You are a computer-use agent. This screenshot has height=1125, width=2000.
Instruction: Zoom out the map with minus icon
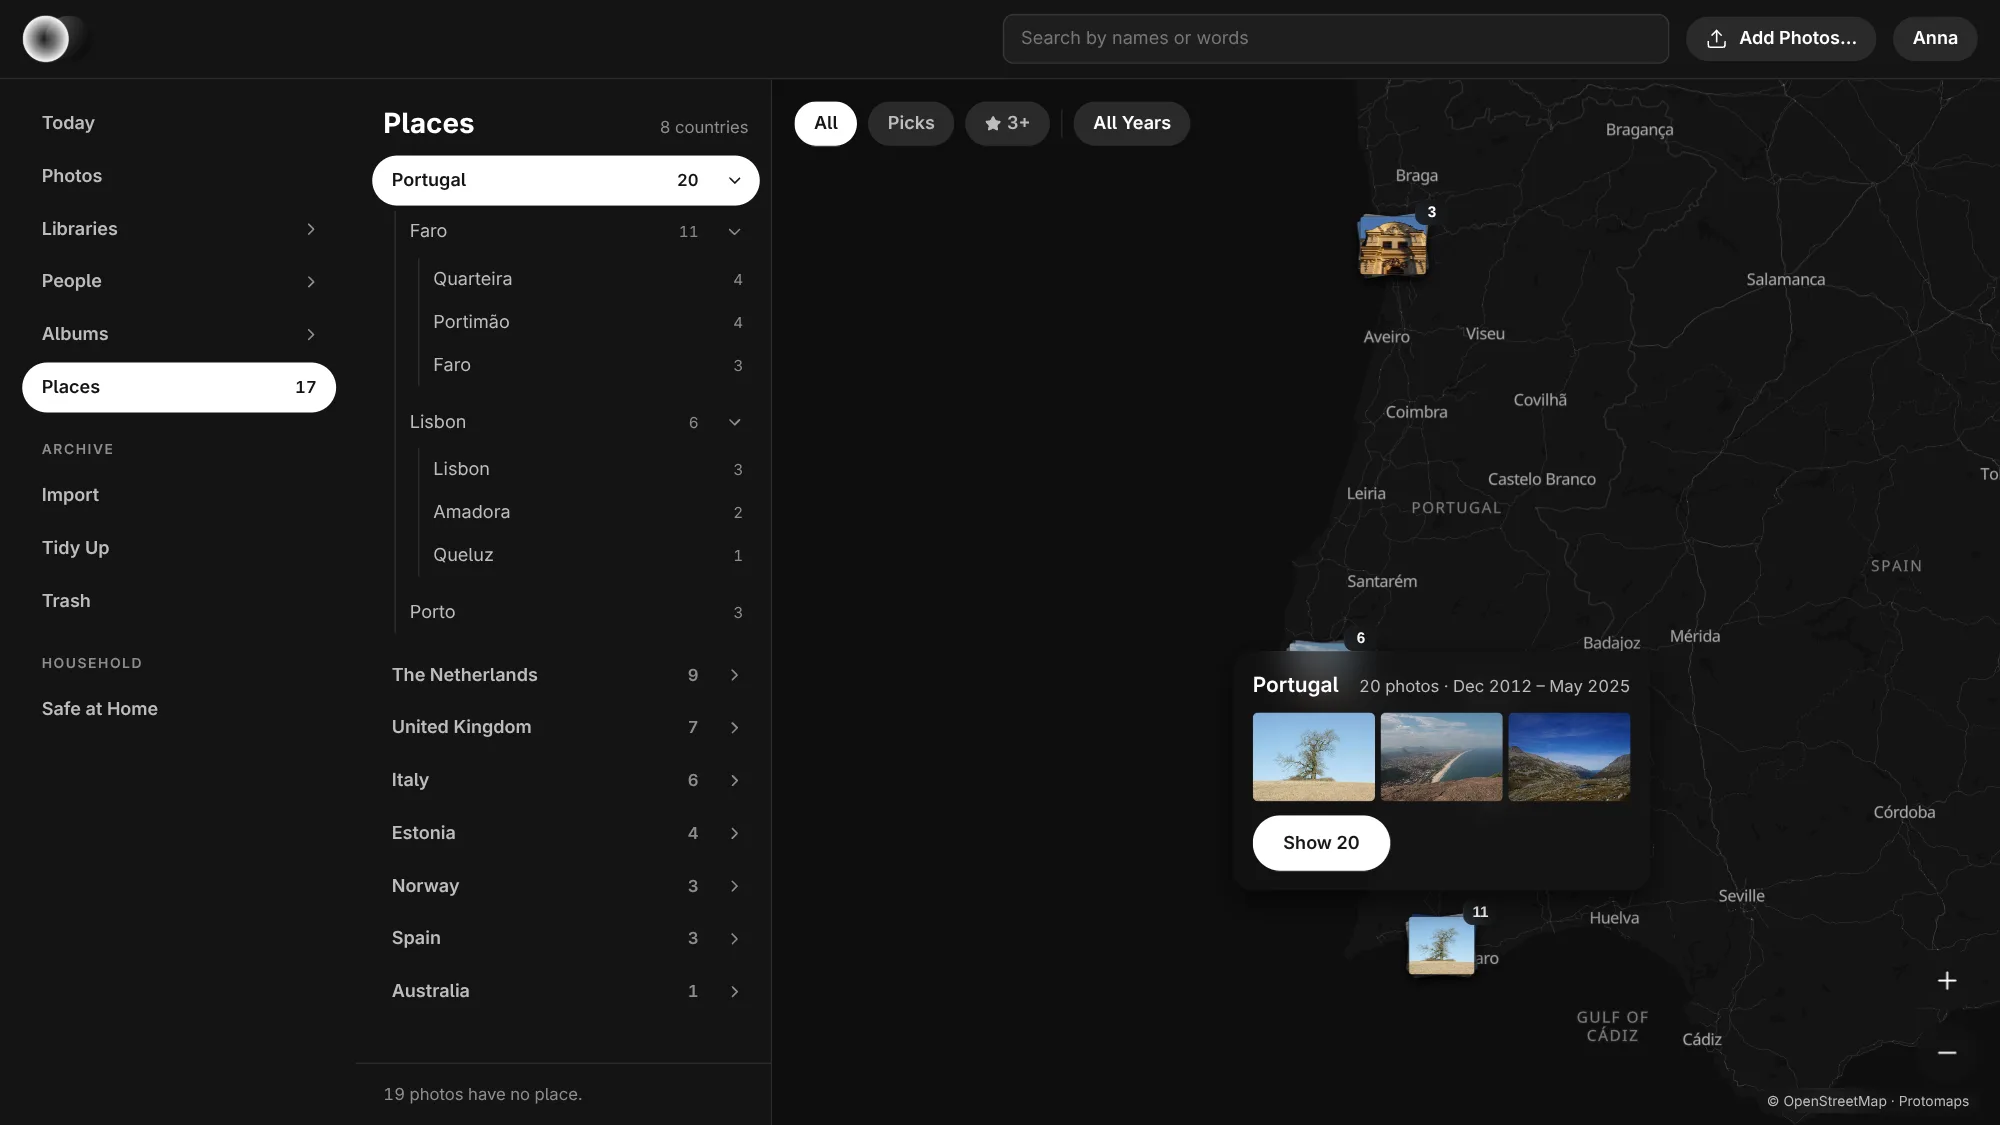click(x=1946, y=1053)
